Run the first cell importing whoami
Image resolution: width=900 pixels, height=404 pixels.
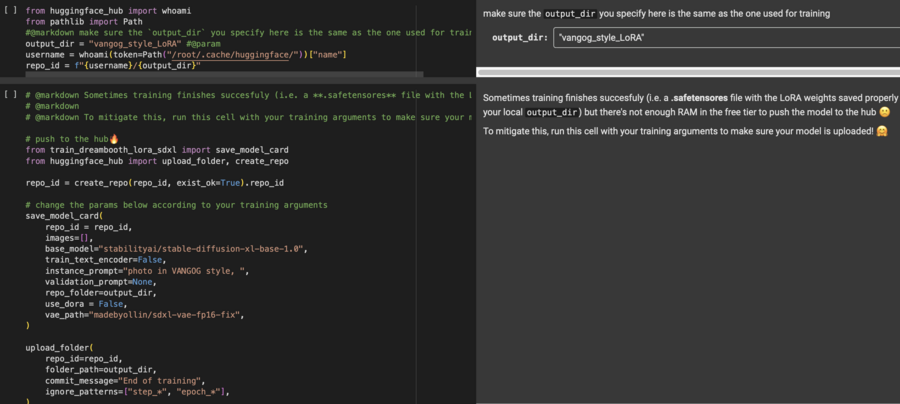10,8
